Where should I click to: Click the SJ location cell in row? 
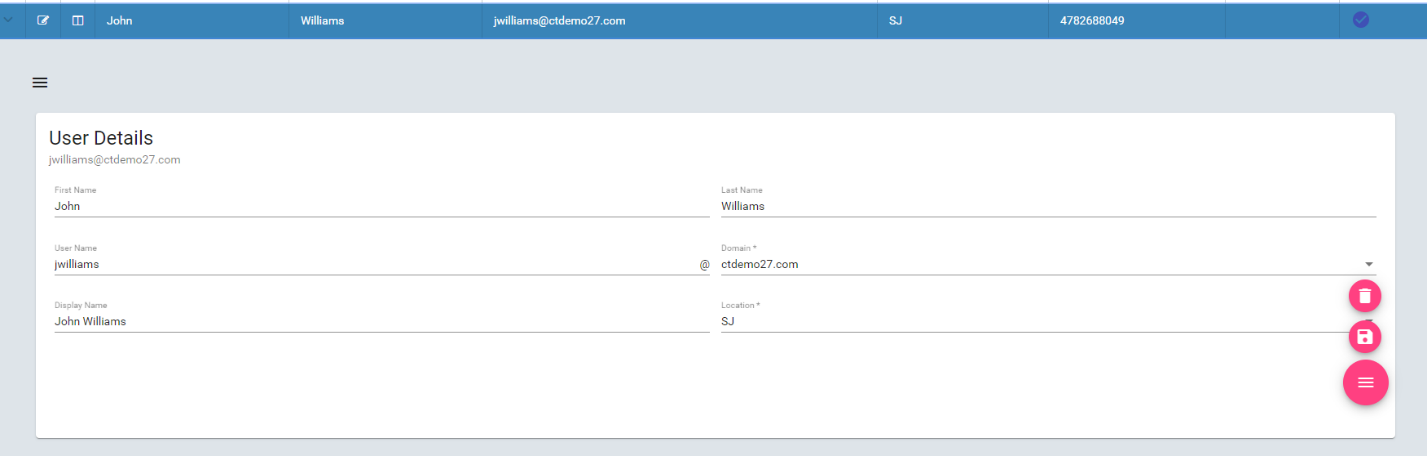(962, 20)
